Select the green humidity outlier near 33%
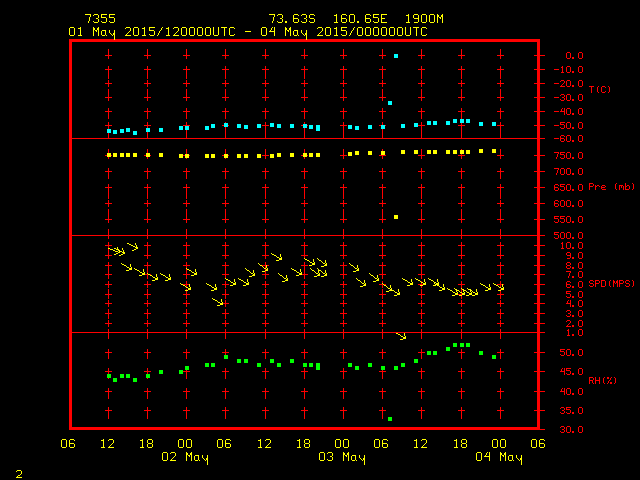640x480 pixels. click(390, 419)
